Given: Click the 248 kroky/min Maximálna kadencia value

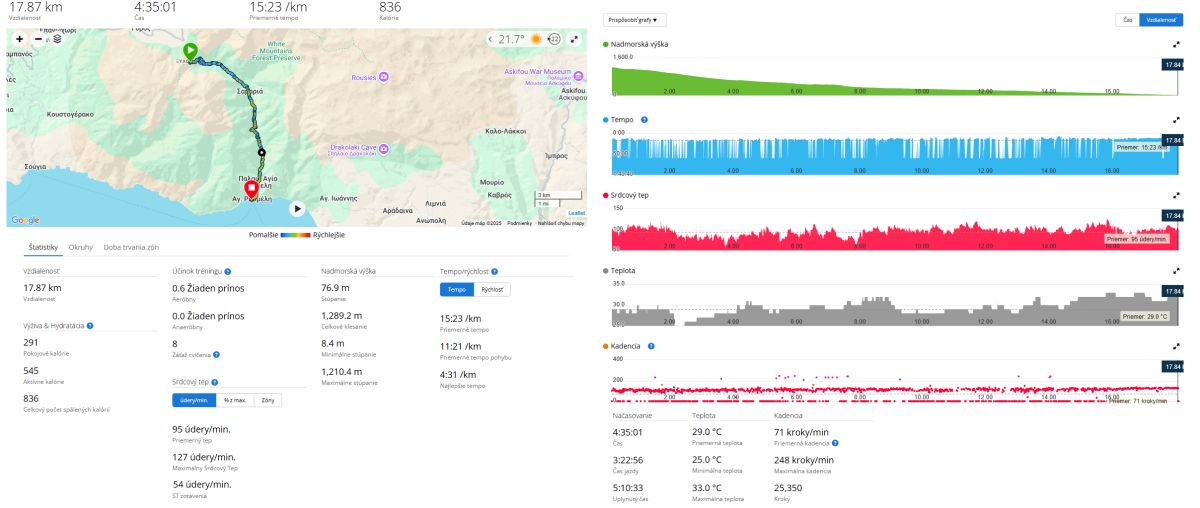Looking at the screenshot, I should [x=804, y=460].
